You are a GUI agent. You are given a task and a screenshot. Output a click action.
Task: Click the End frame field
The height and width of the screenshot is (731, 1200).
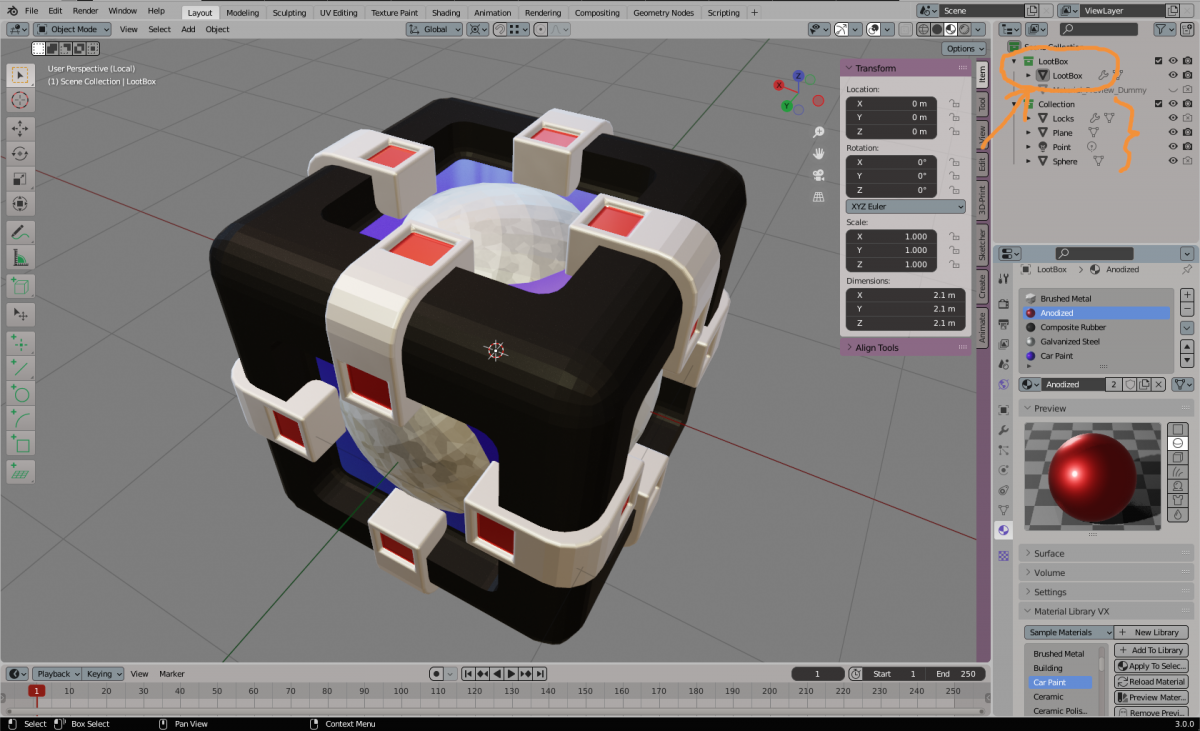click(x=956, y=674)
